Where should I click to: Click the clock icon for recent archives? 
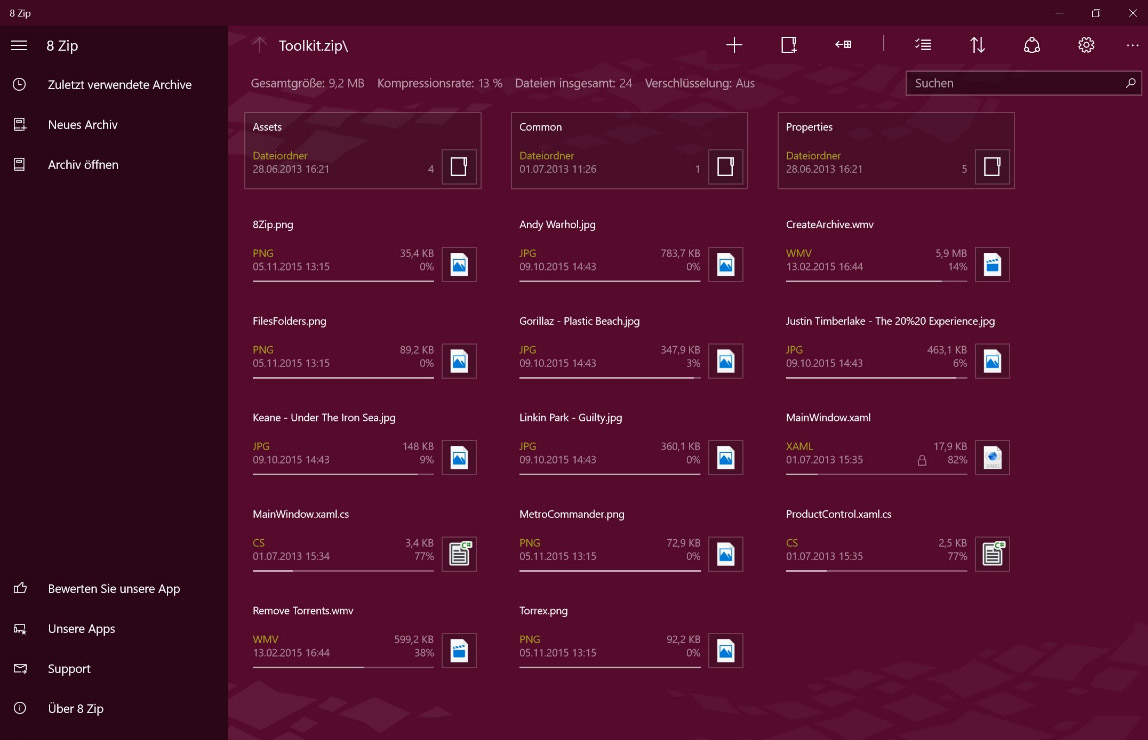[x=20, y=85]
